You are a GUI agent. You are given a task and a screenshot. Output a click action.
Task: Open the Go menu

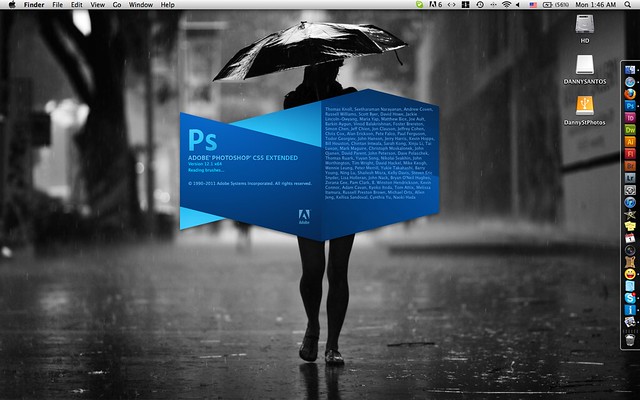[x=117, y=5]
